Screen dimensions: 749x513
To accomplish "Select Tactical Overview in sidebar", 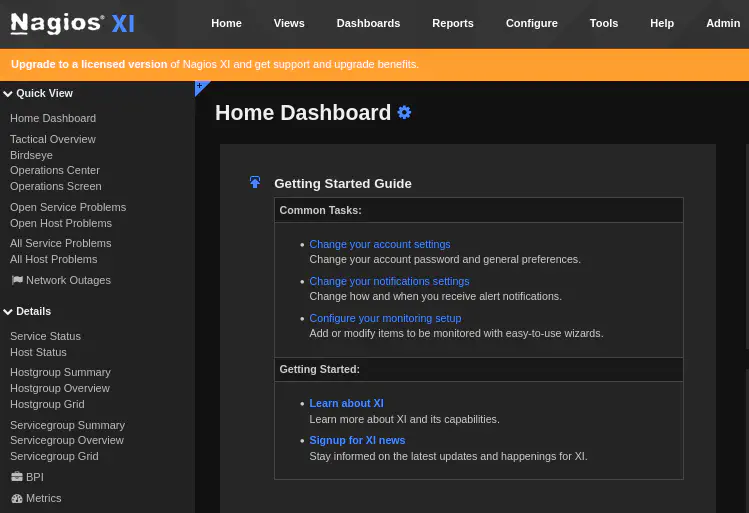I will coord(53,139).
